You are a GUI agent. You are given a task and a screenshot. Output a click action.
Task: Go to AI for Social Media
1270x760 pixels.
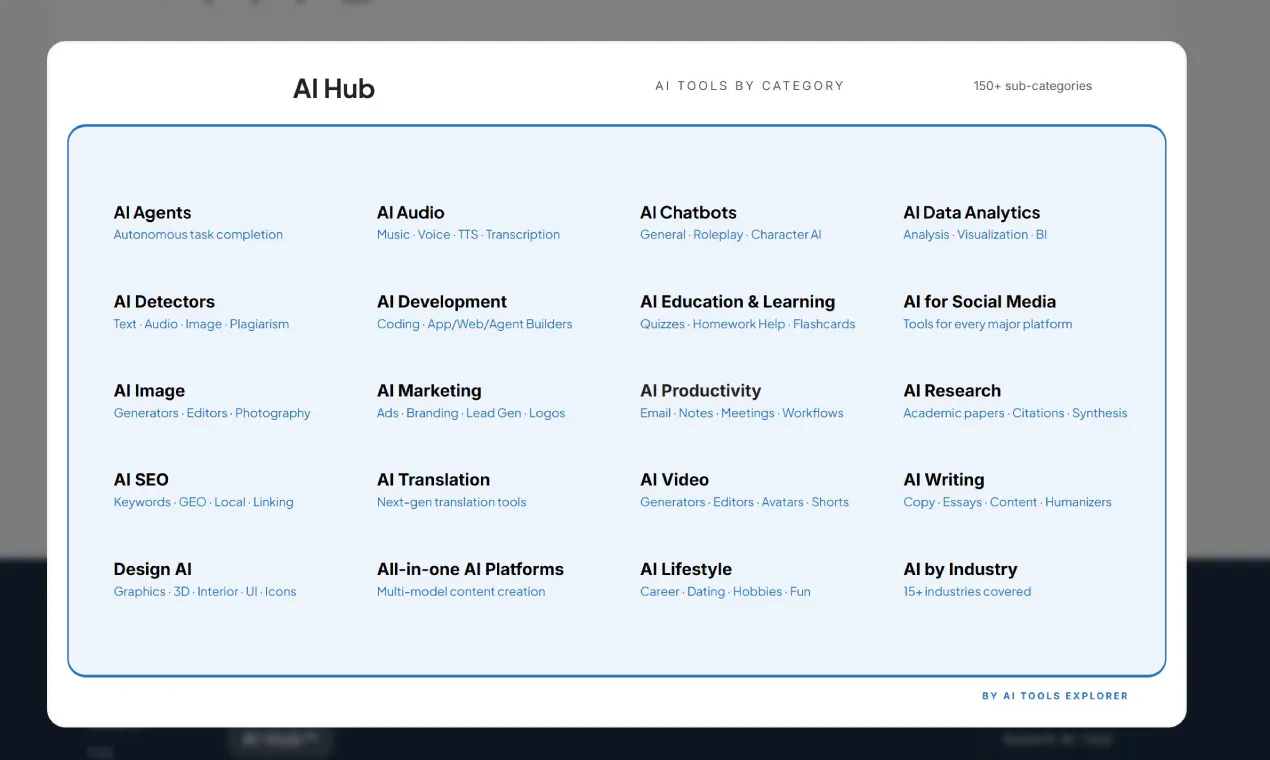[x=979, y=302]
